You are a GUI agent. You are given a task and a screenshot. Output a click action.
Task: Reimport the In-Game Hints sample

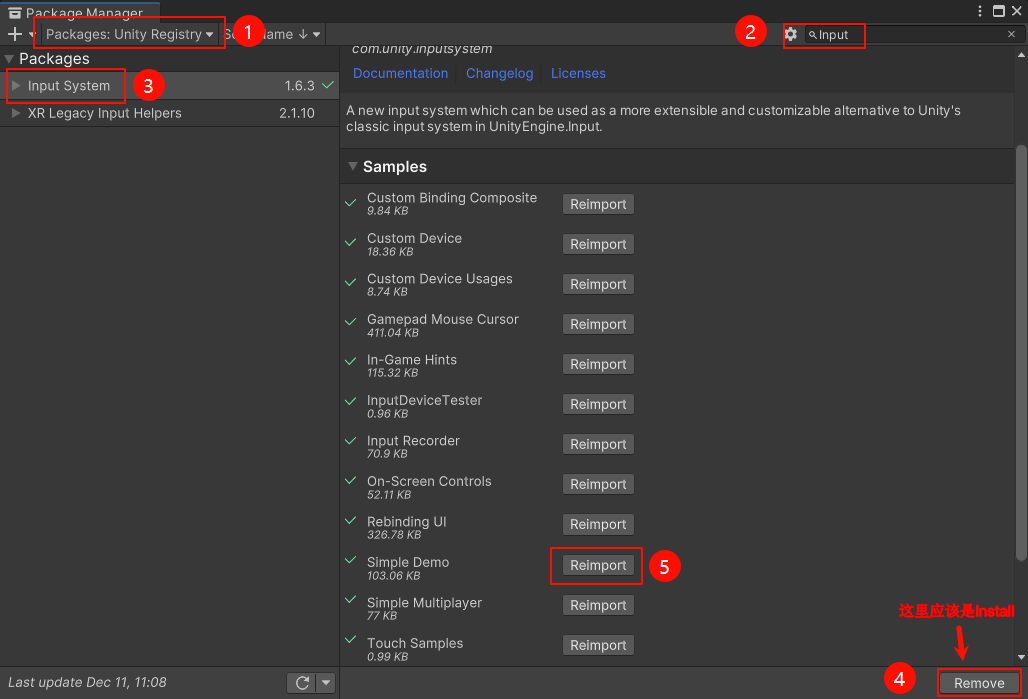(598, 364)
